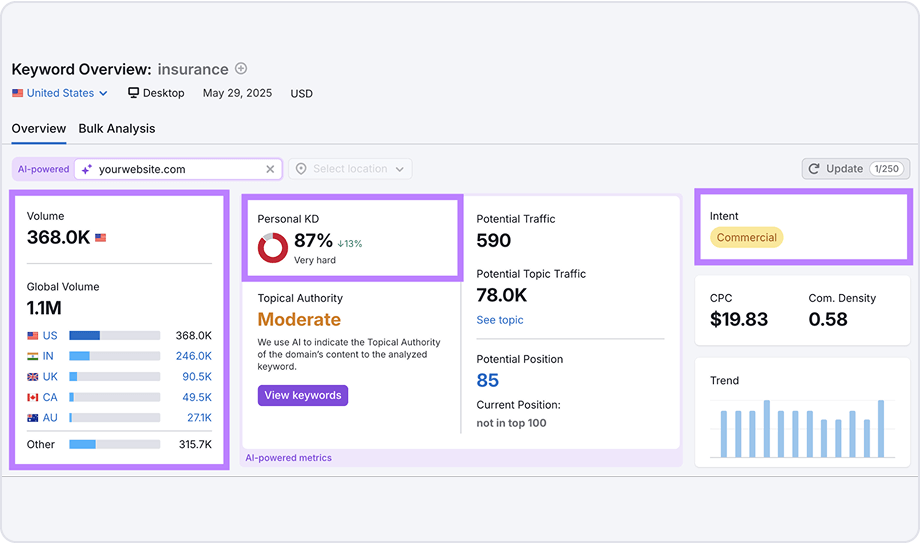
Task: Click the UK flag in Global Volume list
Action: (x=33, y=376)
